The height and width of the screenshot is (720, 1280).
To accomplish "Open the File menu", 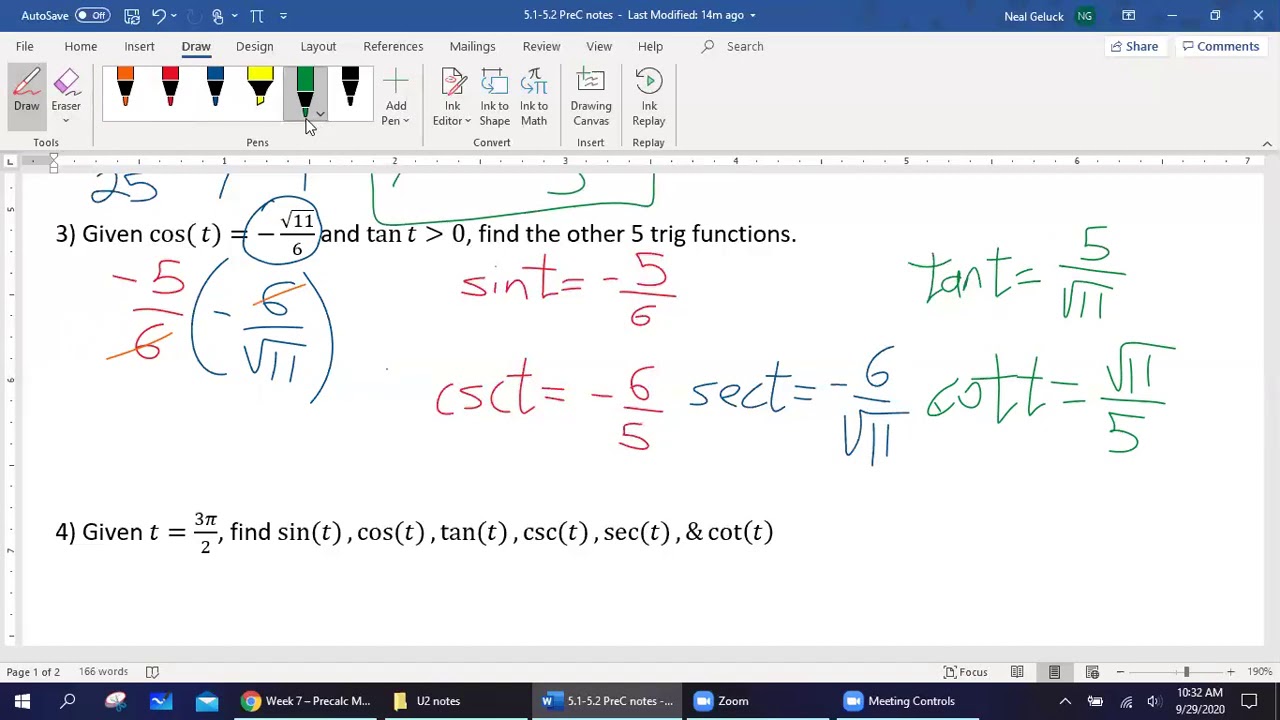I will [x=24, y=46].
